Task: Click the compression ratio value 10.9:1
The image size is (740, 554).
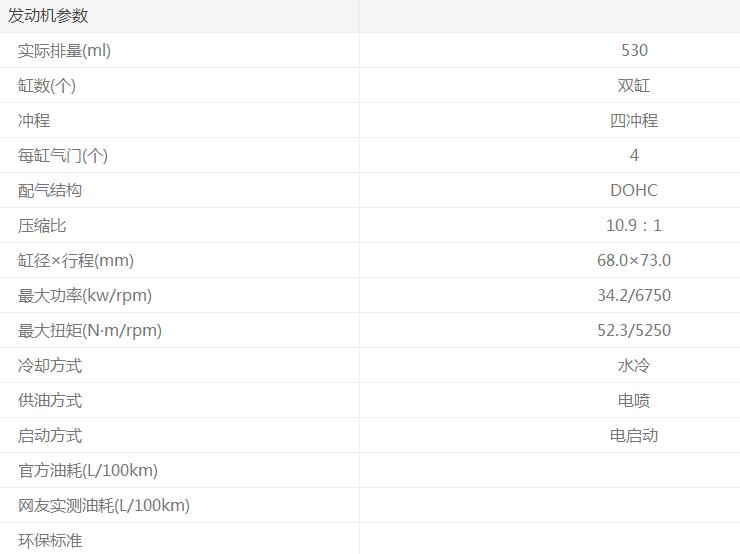Action: click(x=634, y=226)
